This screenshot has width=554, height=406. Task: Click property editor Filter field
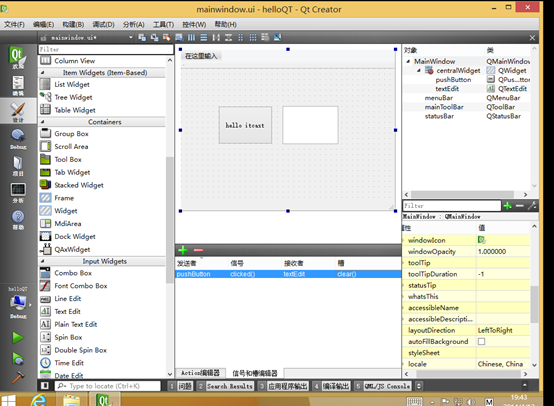pos(452,206)
